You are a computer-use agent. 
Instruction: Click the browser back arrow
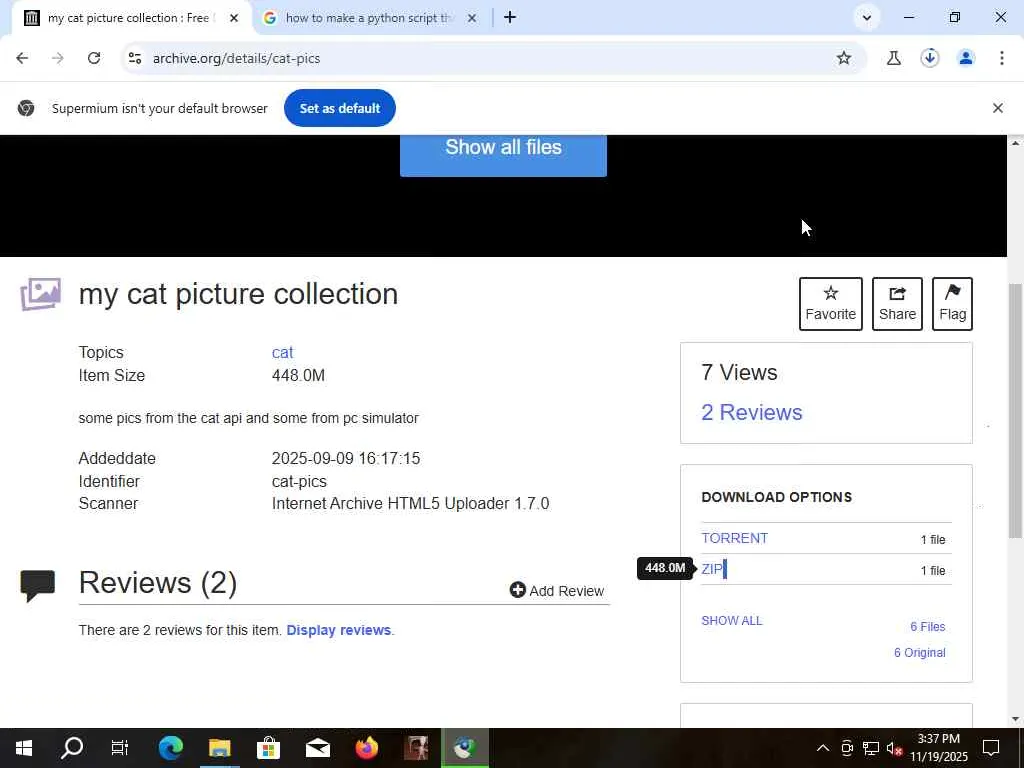[x=22, y=58]
